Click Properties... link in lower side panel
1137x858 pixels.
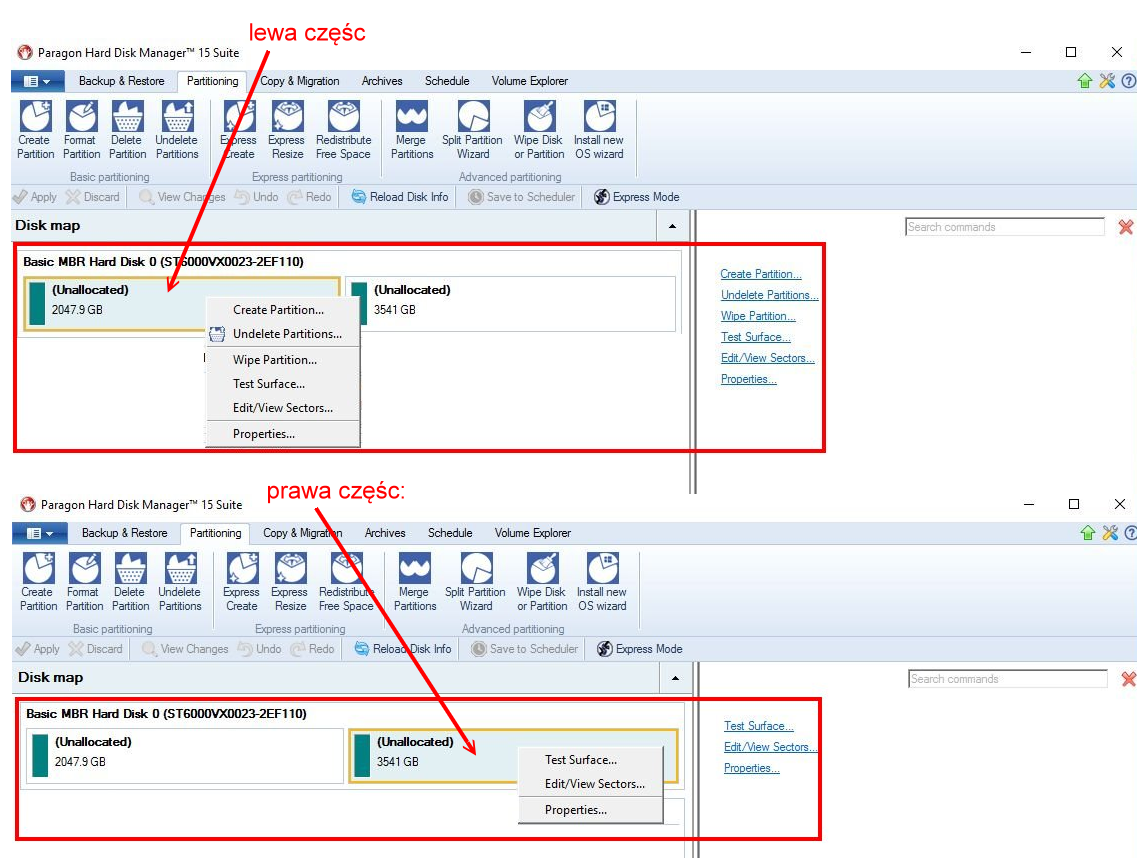pos(751,768)
